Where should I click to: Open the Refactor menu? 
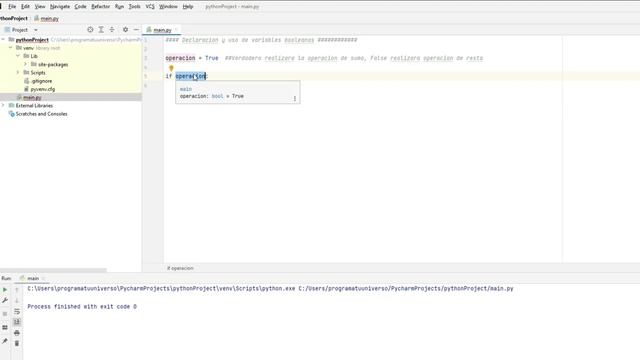click(x=100, y=7)
